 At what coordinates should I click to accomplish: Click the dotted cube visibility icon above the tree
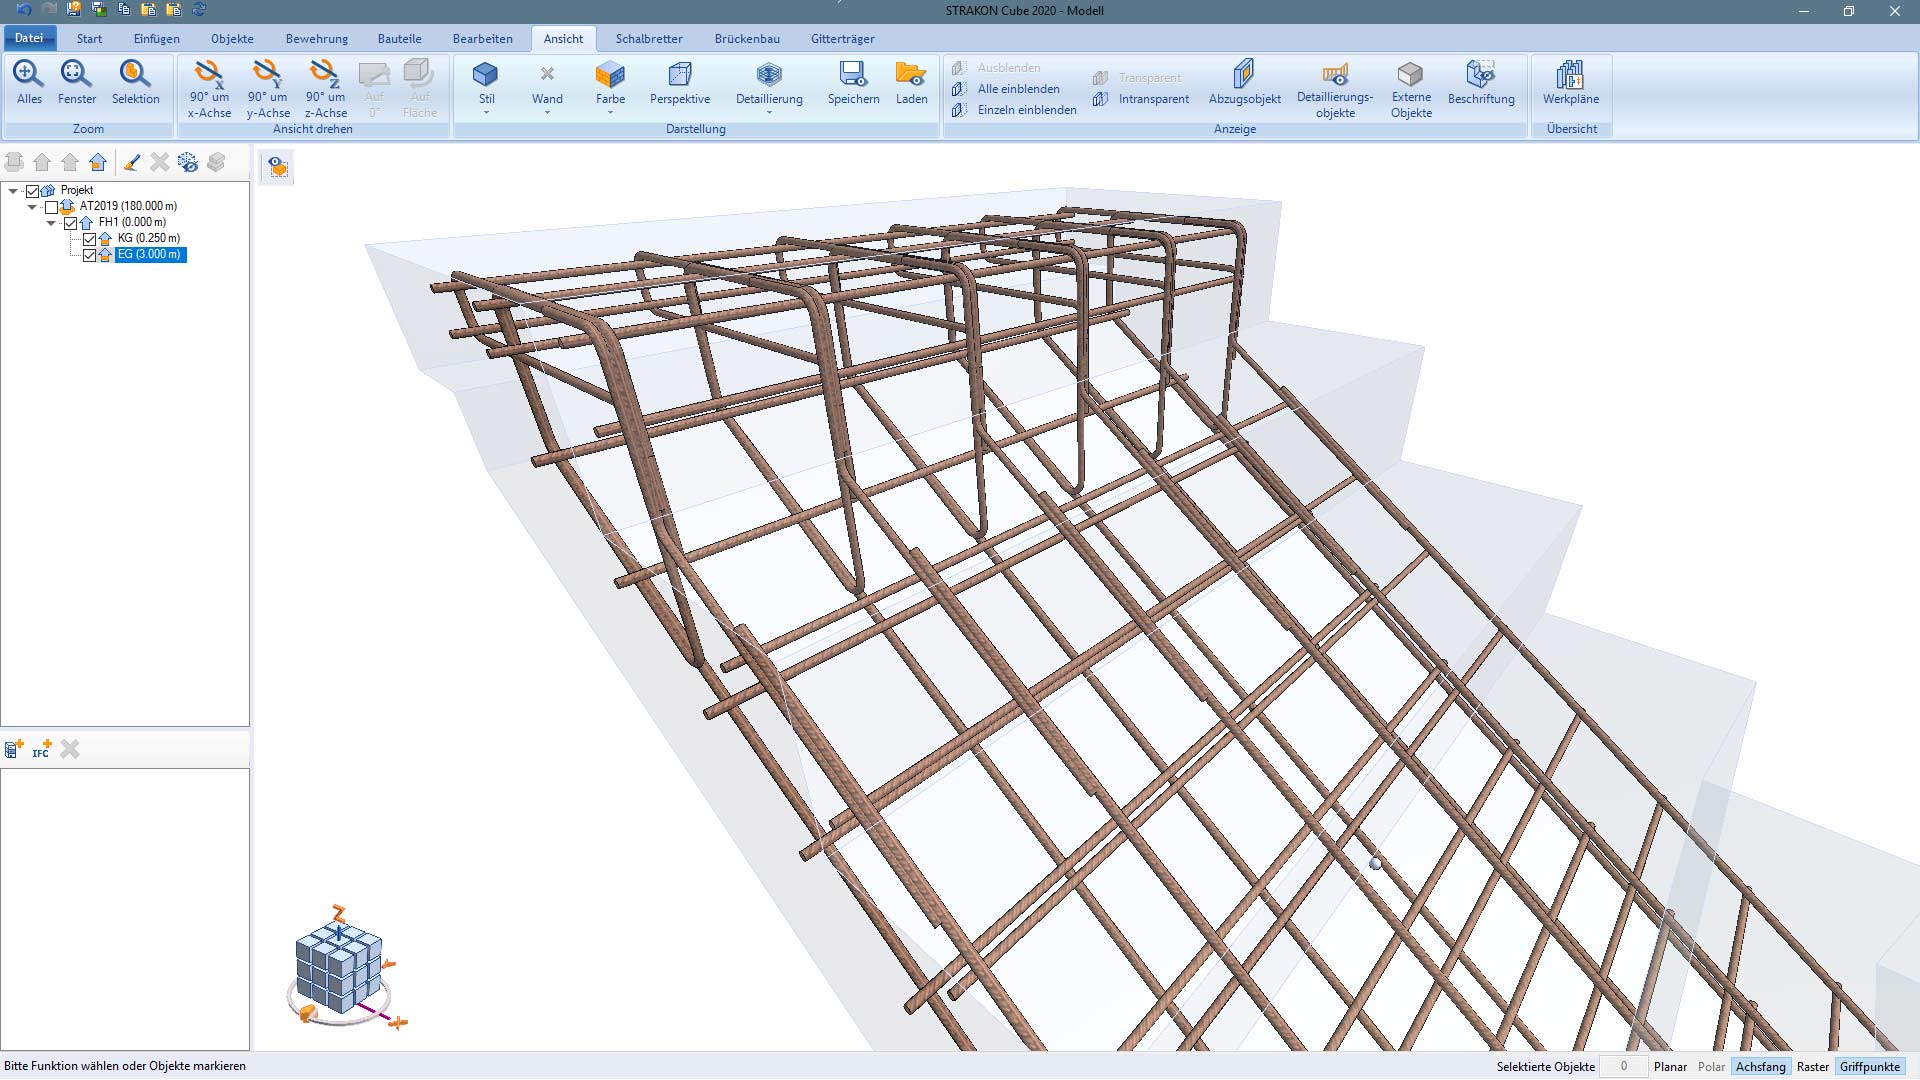point(188,162)
